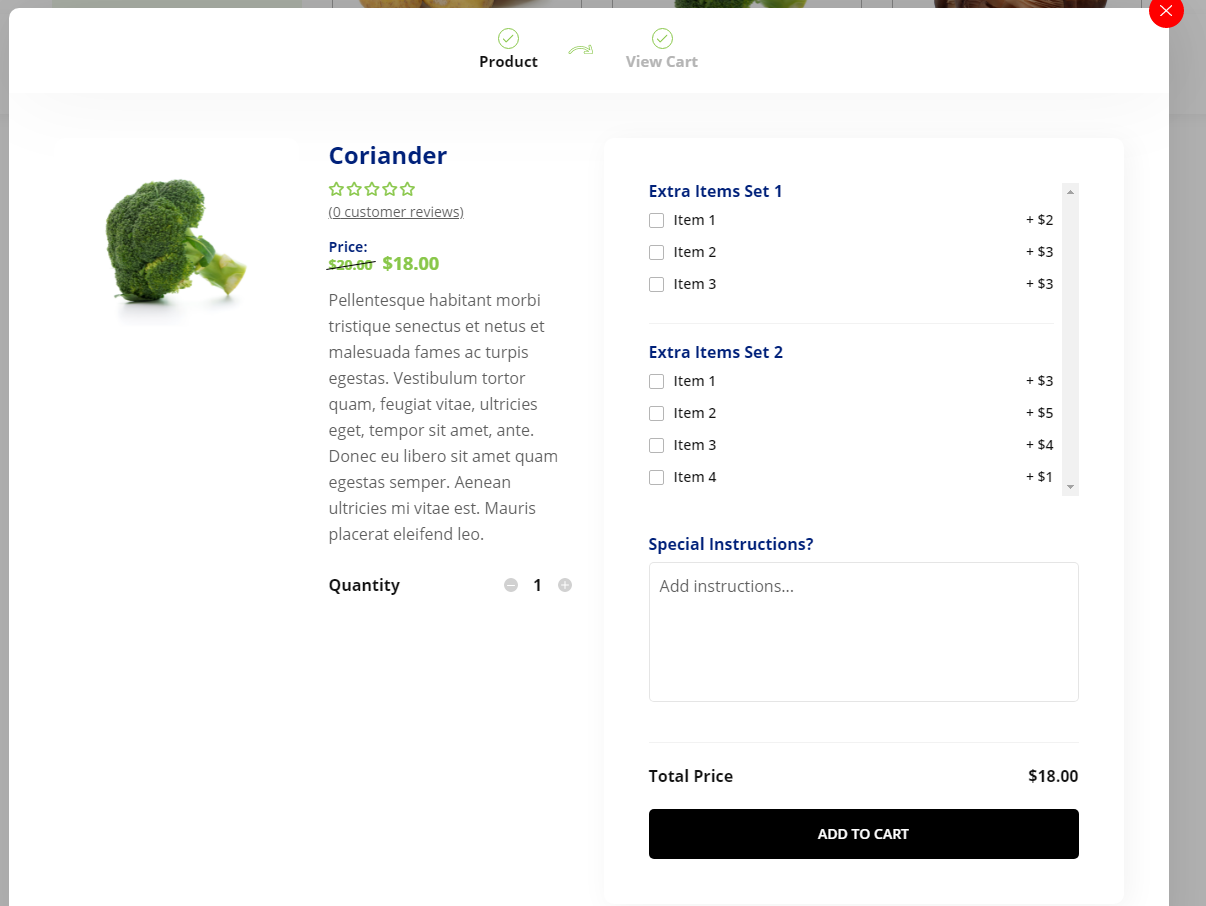Click the Product step checkmark icon
Screen dimensions: 1206x906
pyautogui.click(x=508, y=39)
